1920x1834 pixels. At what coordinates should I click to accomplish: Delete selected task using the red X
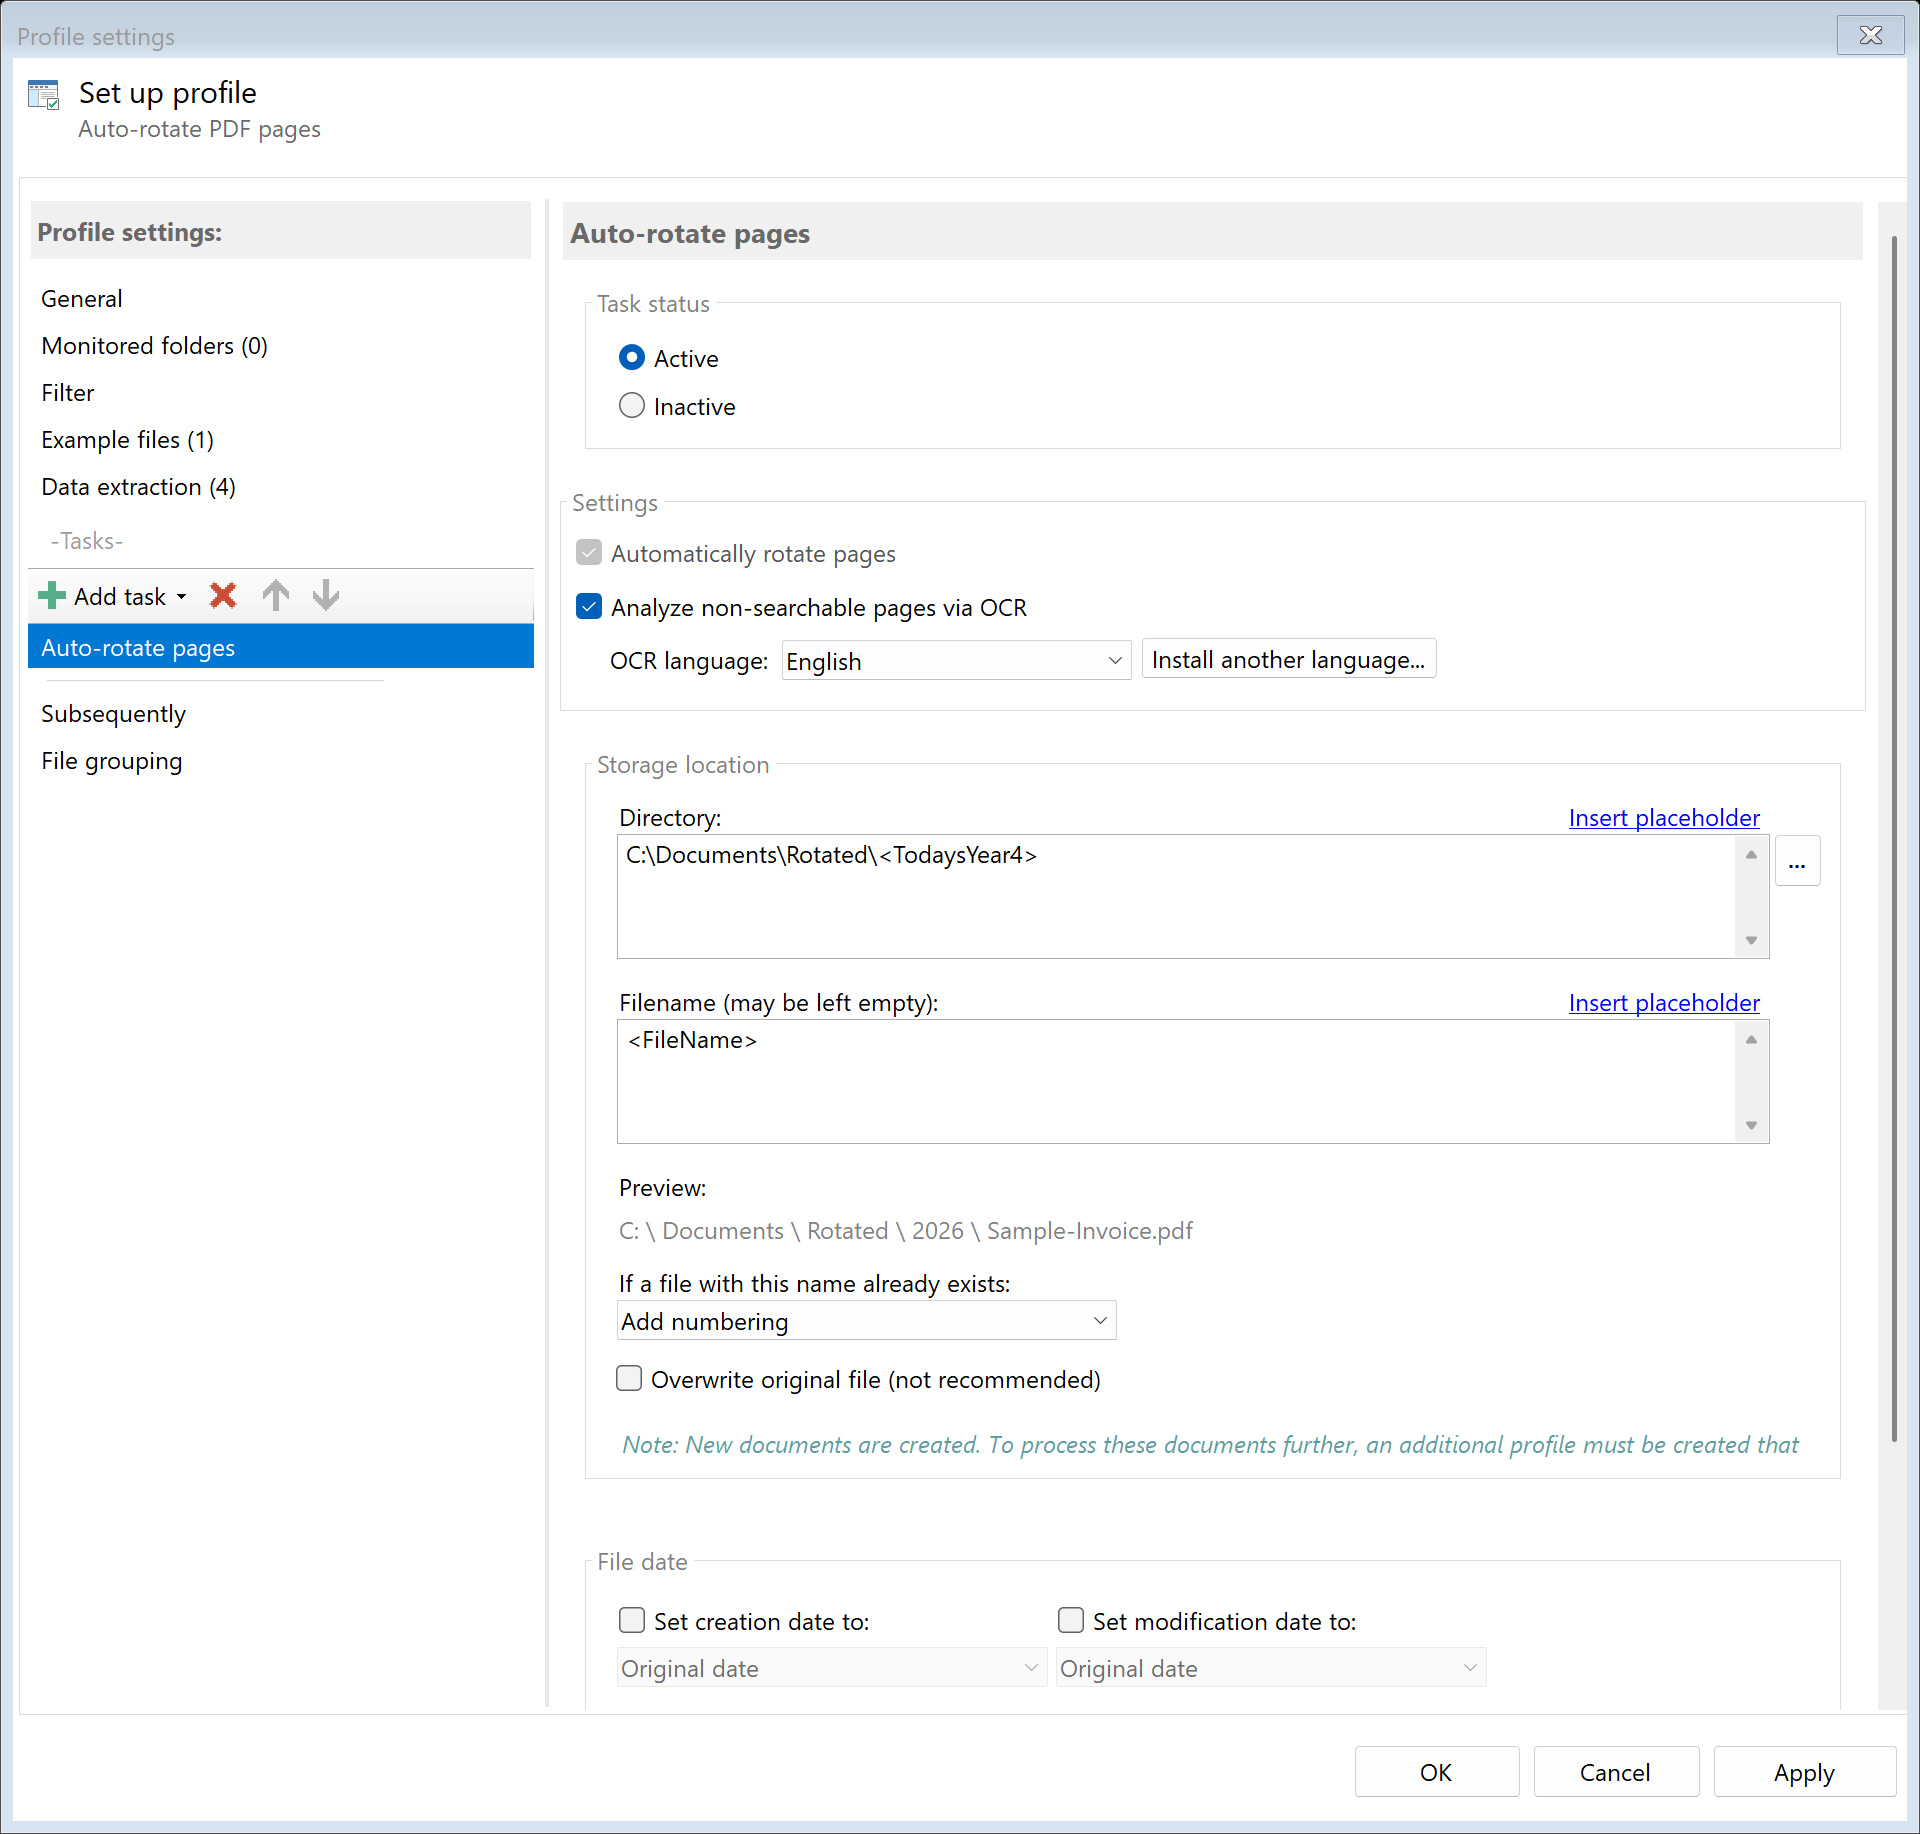pos(222,595)
